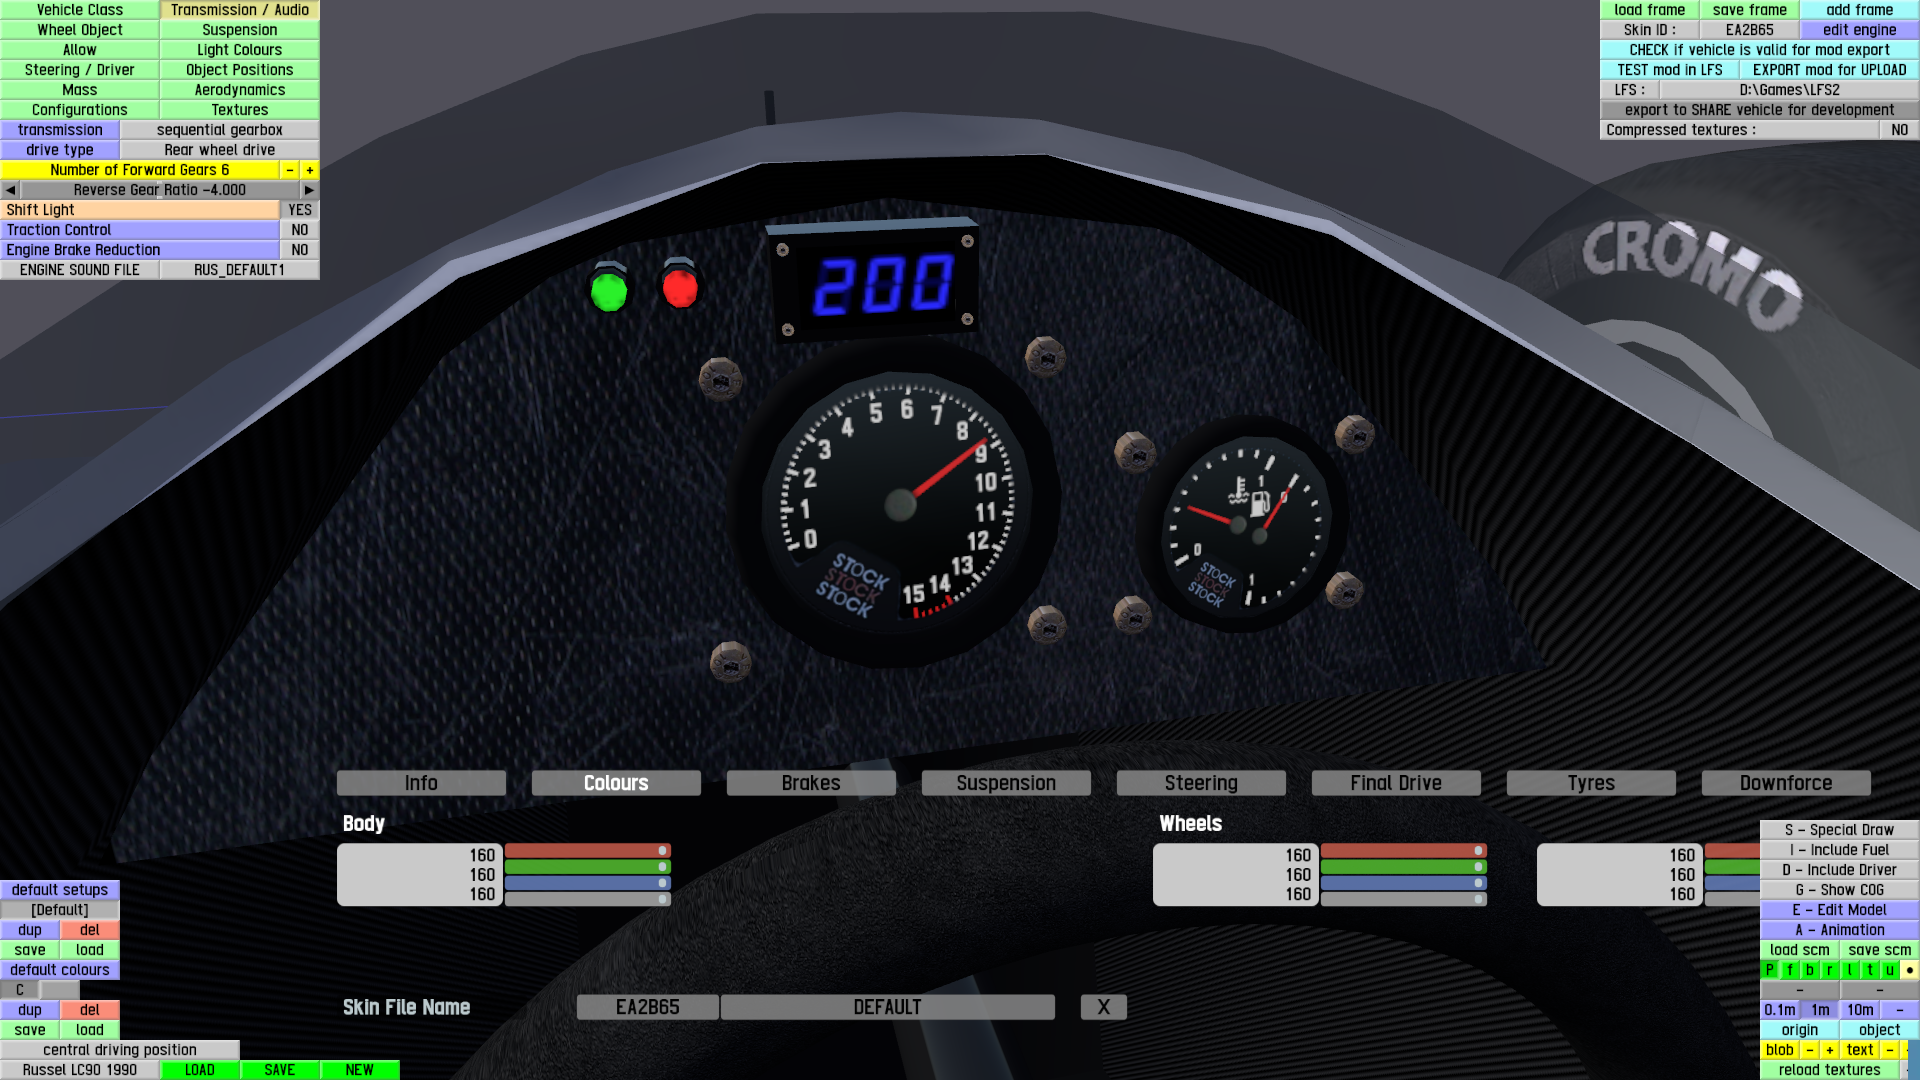Click minus button next to blob
1920x1080 pixels.
(x=1810, y=1050)
